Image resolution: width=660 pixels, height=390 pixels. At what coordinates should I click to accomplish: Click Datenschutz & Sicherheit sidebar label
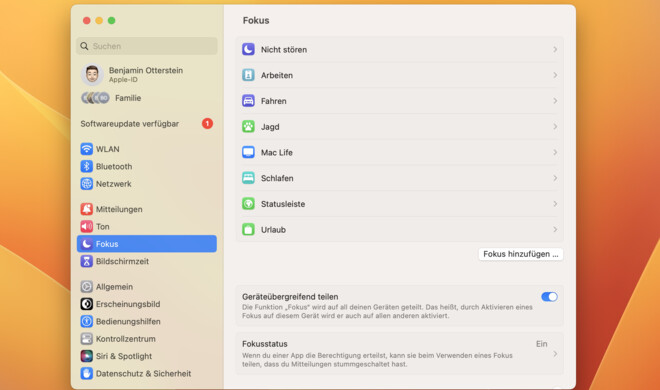click(144, 374)
